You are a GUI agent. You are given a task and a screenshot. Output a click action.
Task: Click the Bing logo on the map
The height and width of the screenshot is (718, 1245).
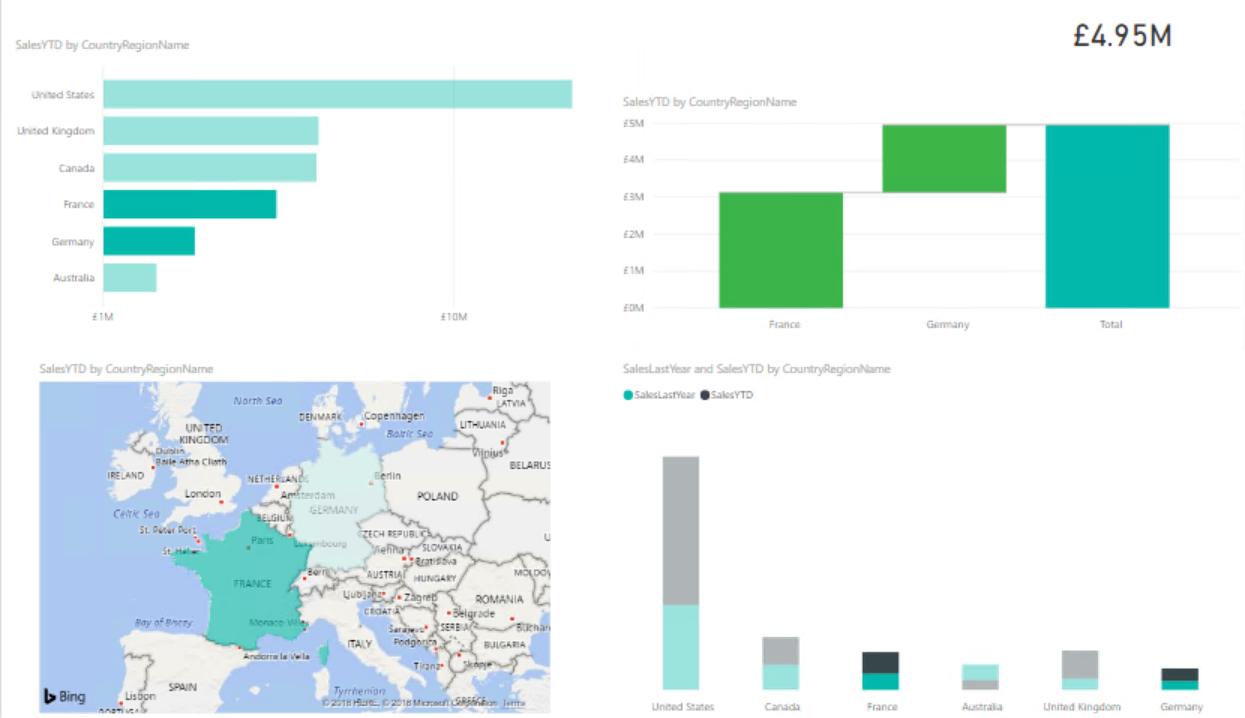tap(63, 696)
